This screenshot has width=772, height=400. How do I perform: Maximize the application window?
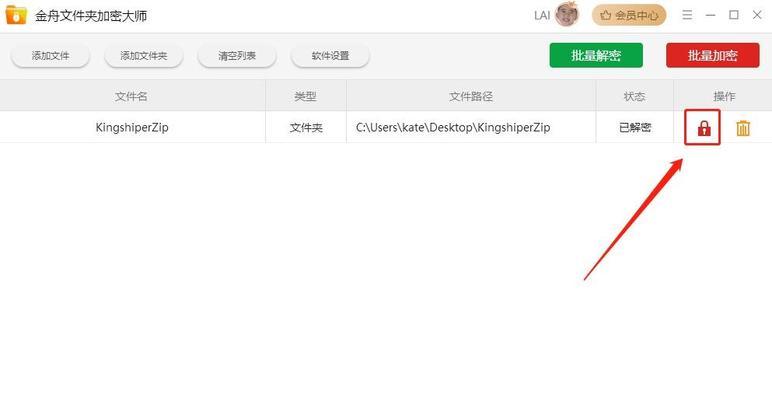[x=734, y=15]
